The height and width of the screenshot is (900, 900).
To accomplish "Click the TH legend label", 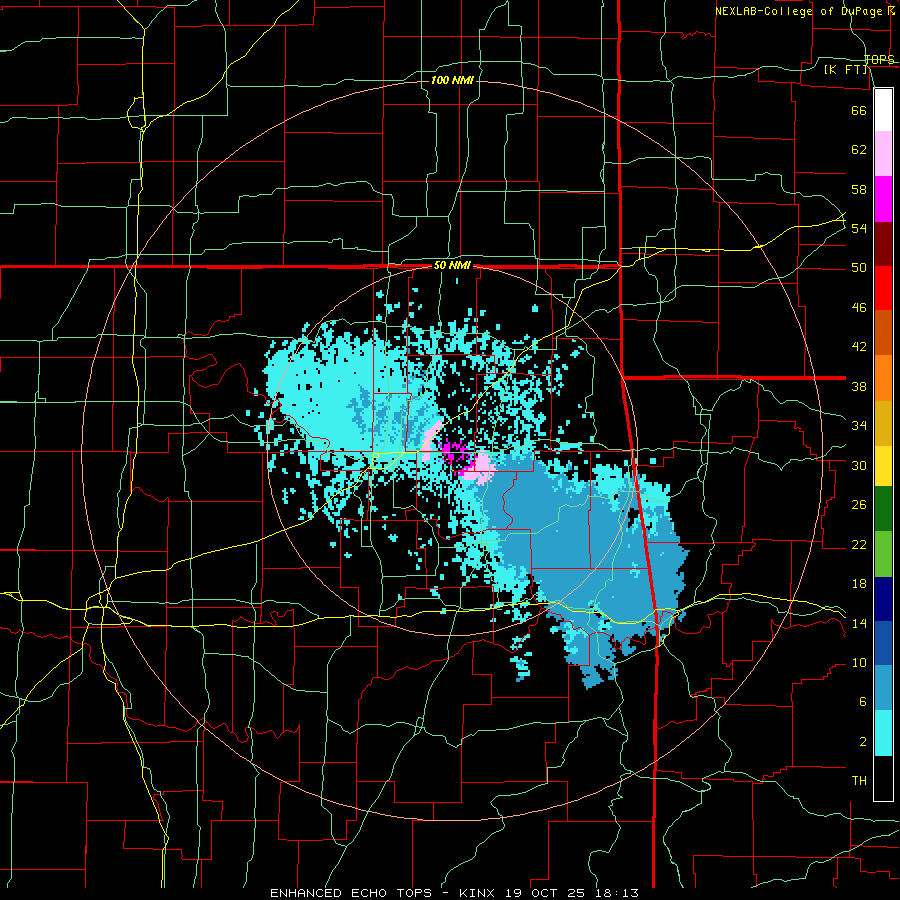I will [859, 781].
